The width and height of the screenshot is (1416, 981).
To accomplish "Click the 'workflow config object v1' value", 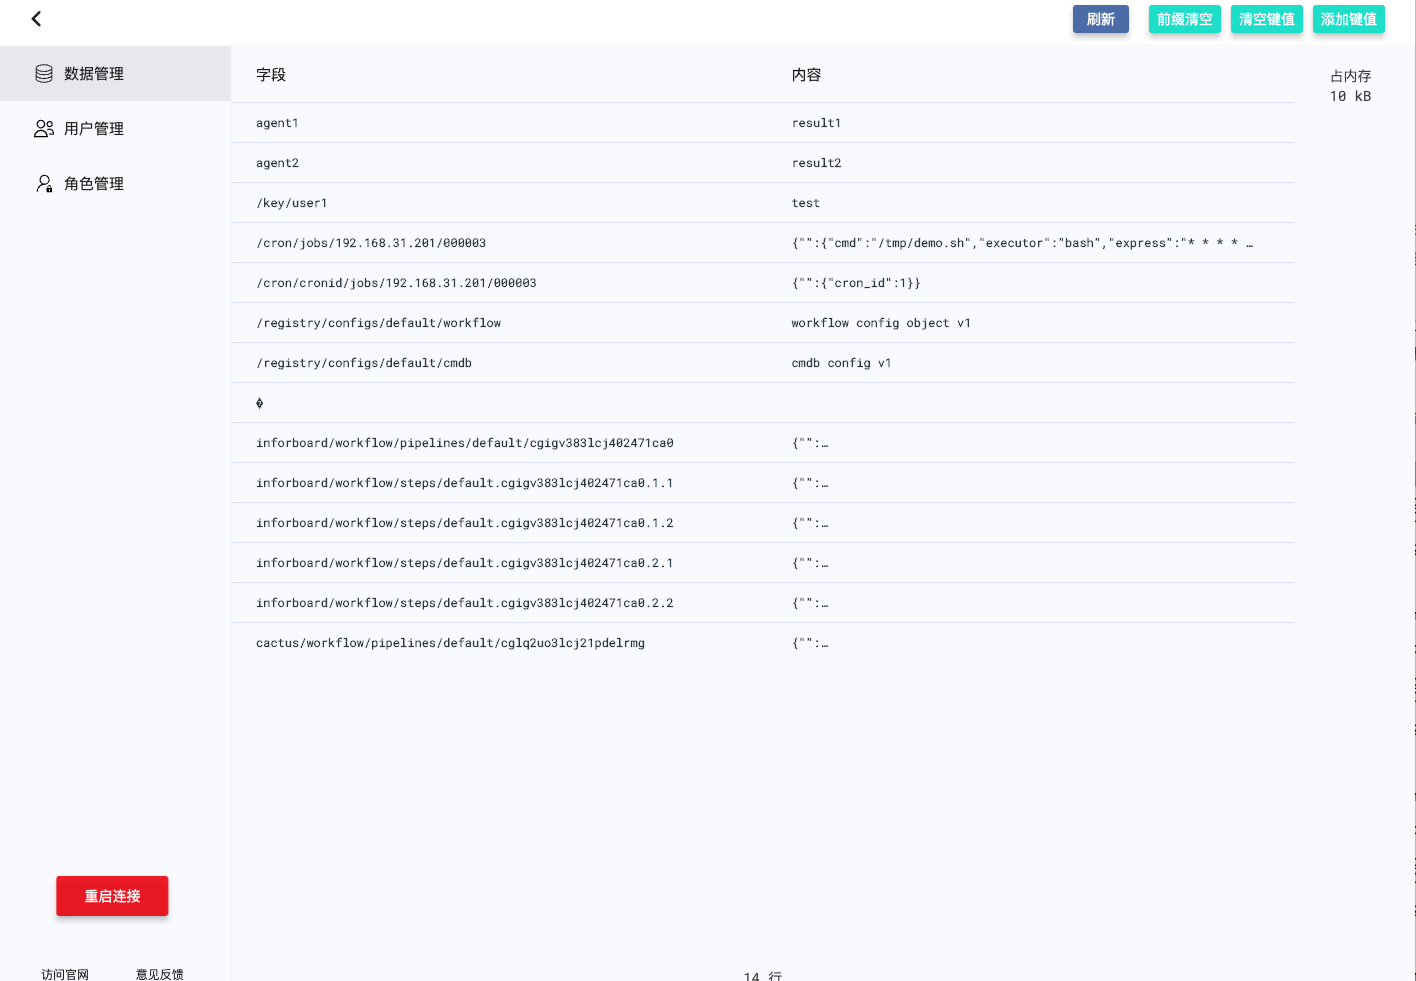I will pos(881,323).
